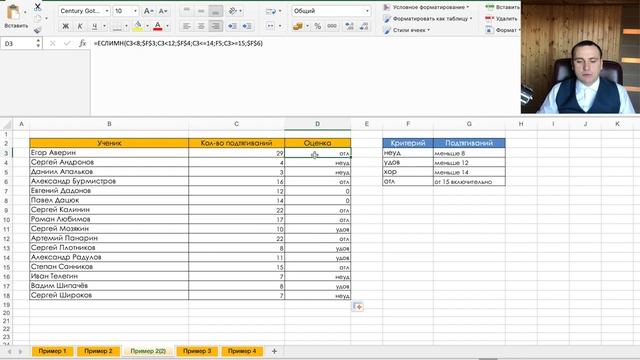
Task: Click into the formula bar ЕСЛИМН formula
Action: pos(178,43)
